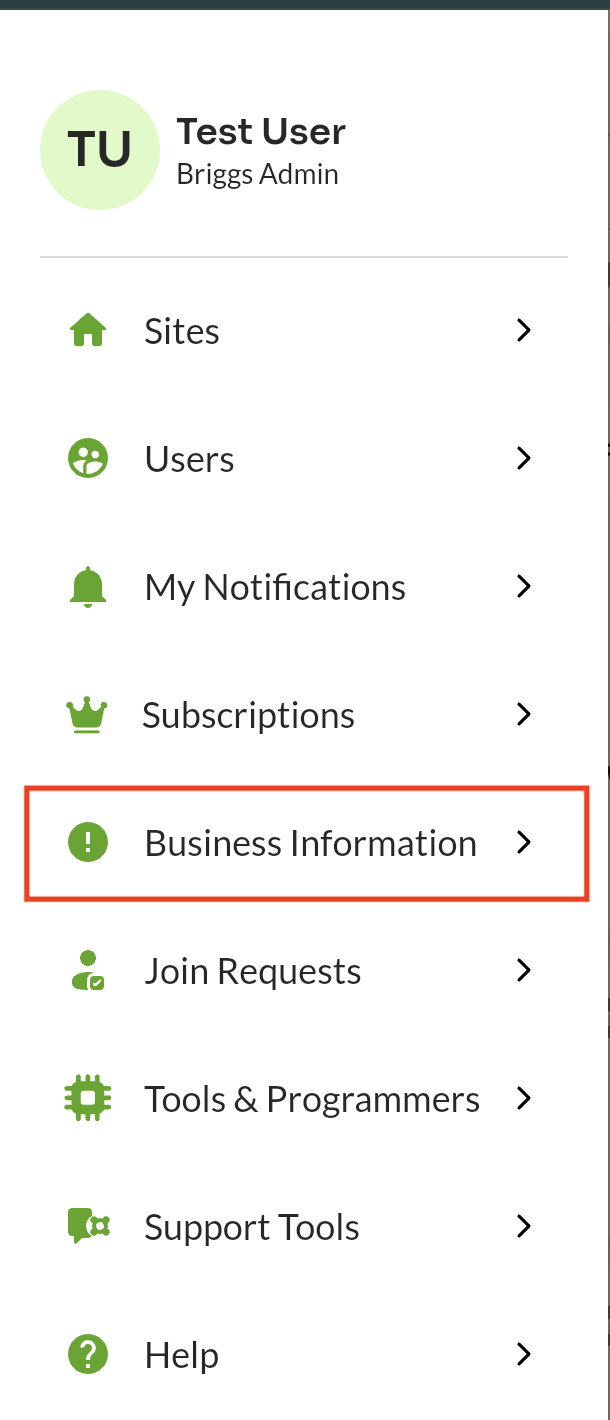This screenshot has height=1420, width=610.
Task: Open the My Notifications menu item
Action: [x=304, y=586]
